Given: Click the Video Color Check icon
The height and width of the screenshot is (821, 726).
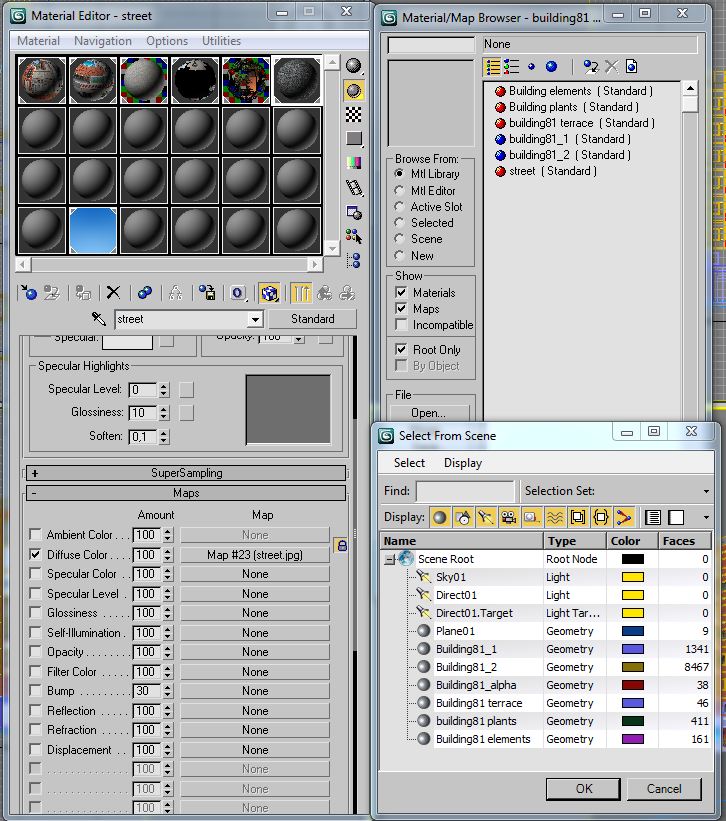Looking at the screenshot, I should [354, 162].
